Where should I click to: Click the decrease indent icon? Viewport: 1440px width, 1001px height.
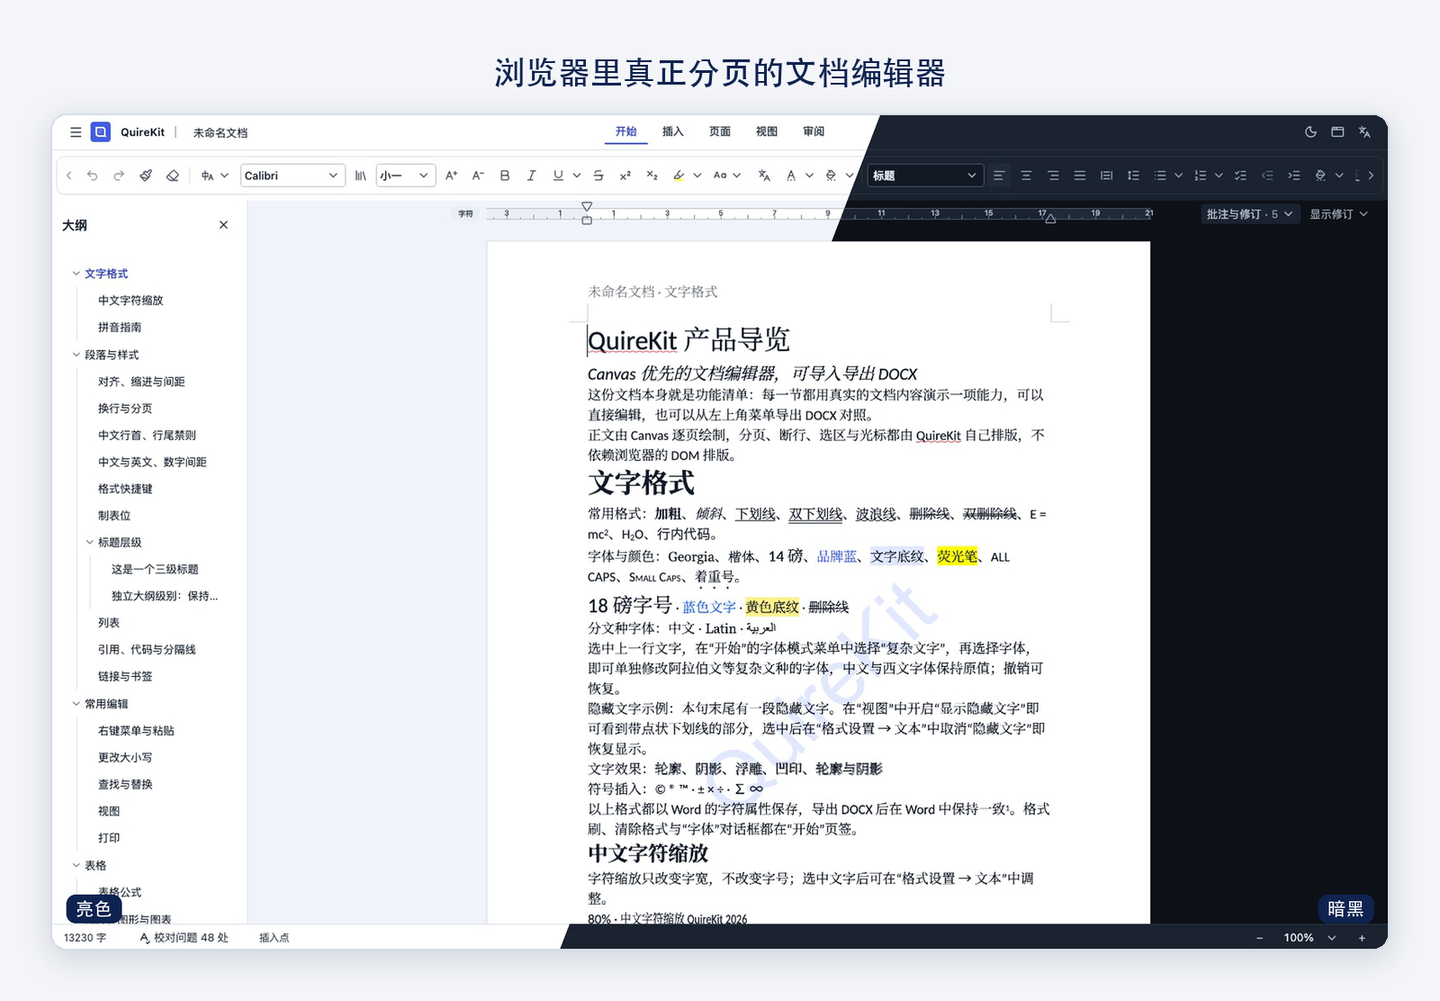pos(1267,176)
